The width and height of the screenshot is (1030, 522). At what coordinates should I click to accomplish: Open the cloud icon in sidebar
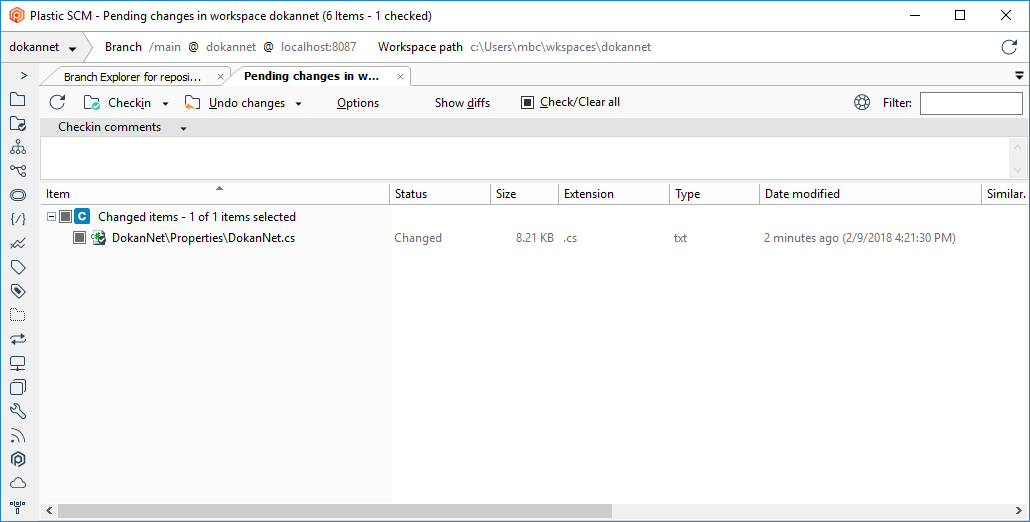click(18, 483)
